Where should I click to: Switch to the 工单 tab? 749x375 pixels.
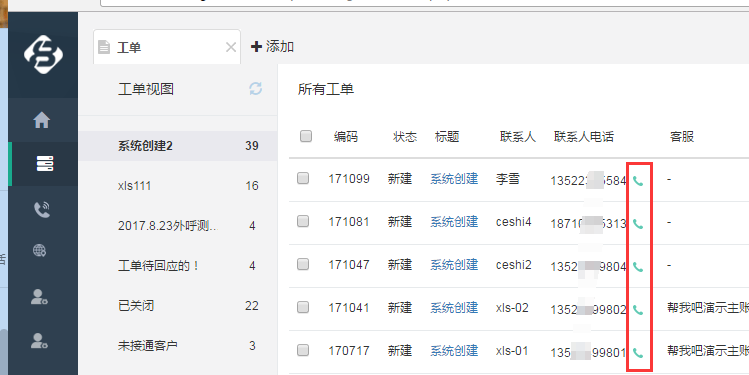click(167, 47)
